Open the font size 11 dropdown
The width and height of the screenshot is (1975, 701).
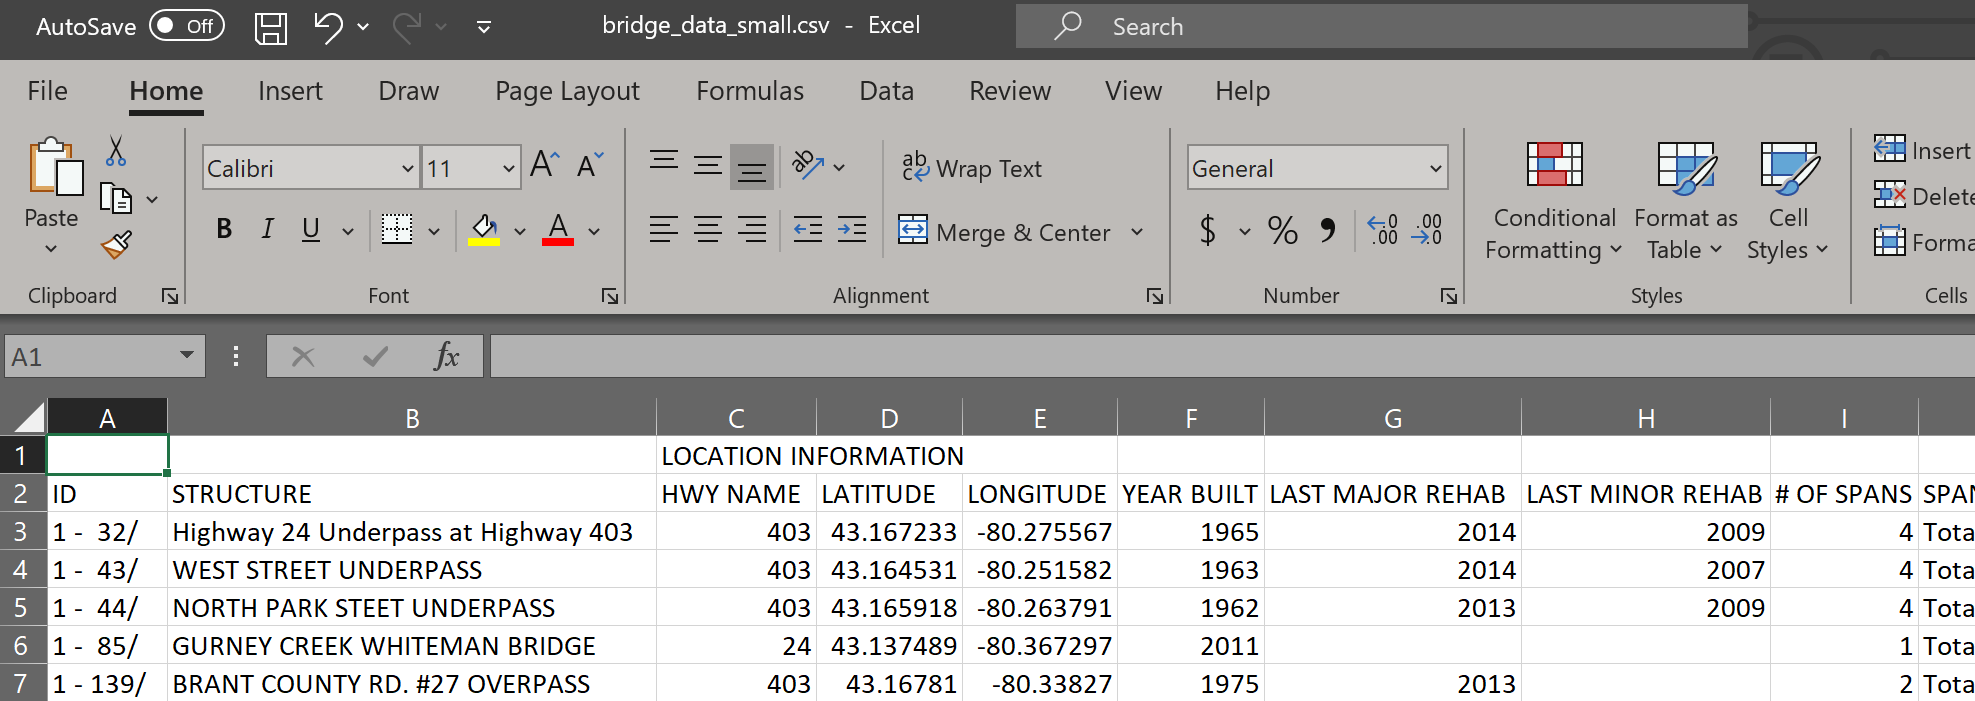pos(508,168)
